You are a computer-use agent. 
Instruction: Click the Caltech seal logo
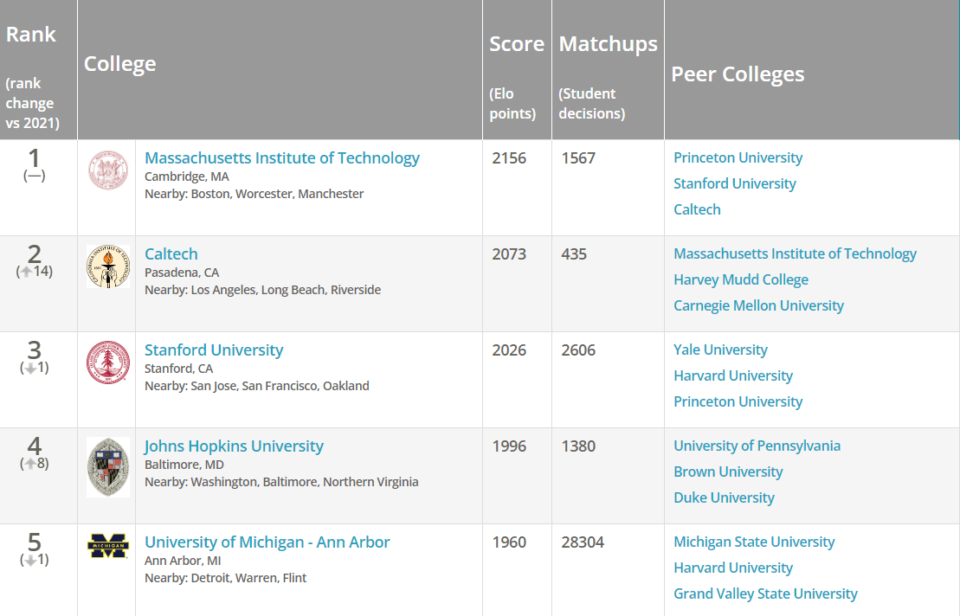pos(107,267)
